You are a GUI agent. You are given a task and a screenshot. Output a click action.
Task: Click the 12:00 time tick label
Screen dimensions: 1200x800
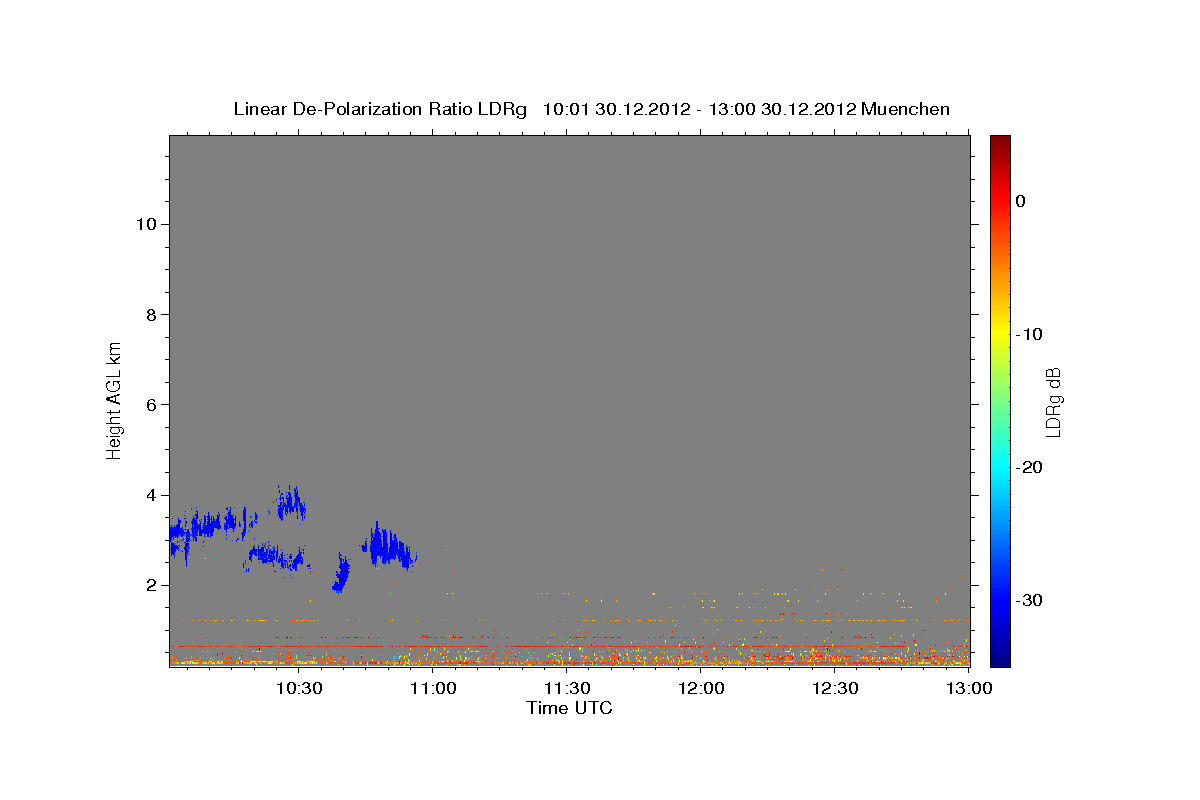point(702,688)
